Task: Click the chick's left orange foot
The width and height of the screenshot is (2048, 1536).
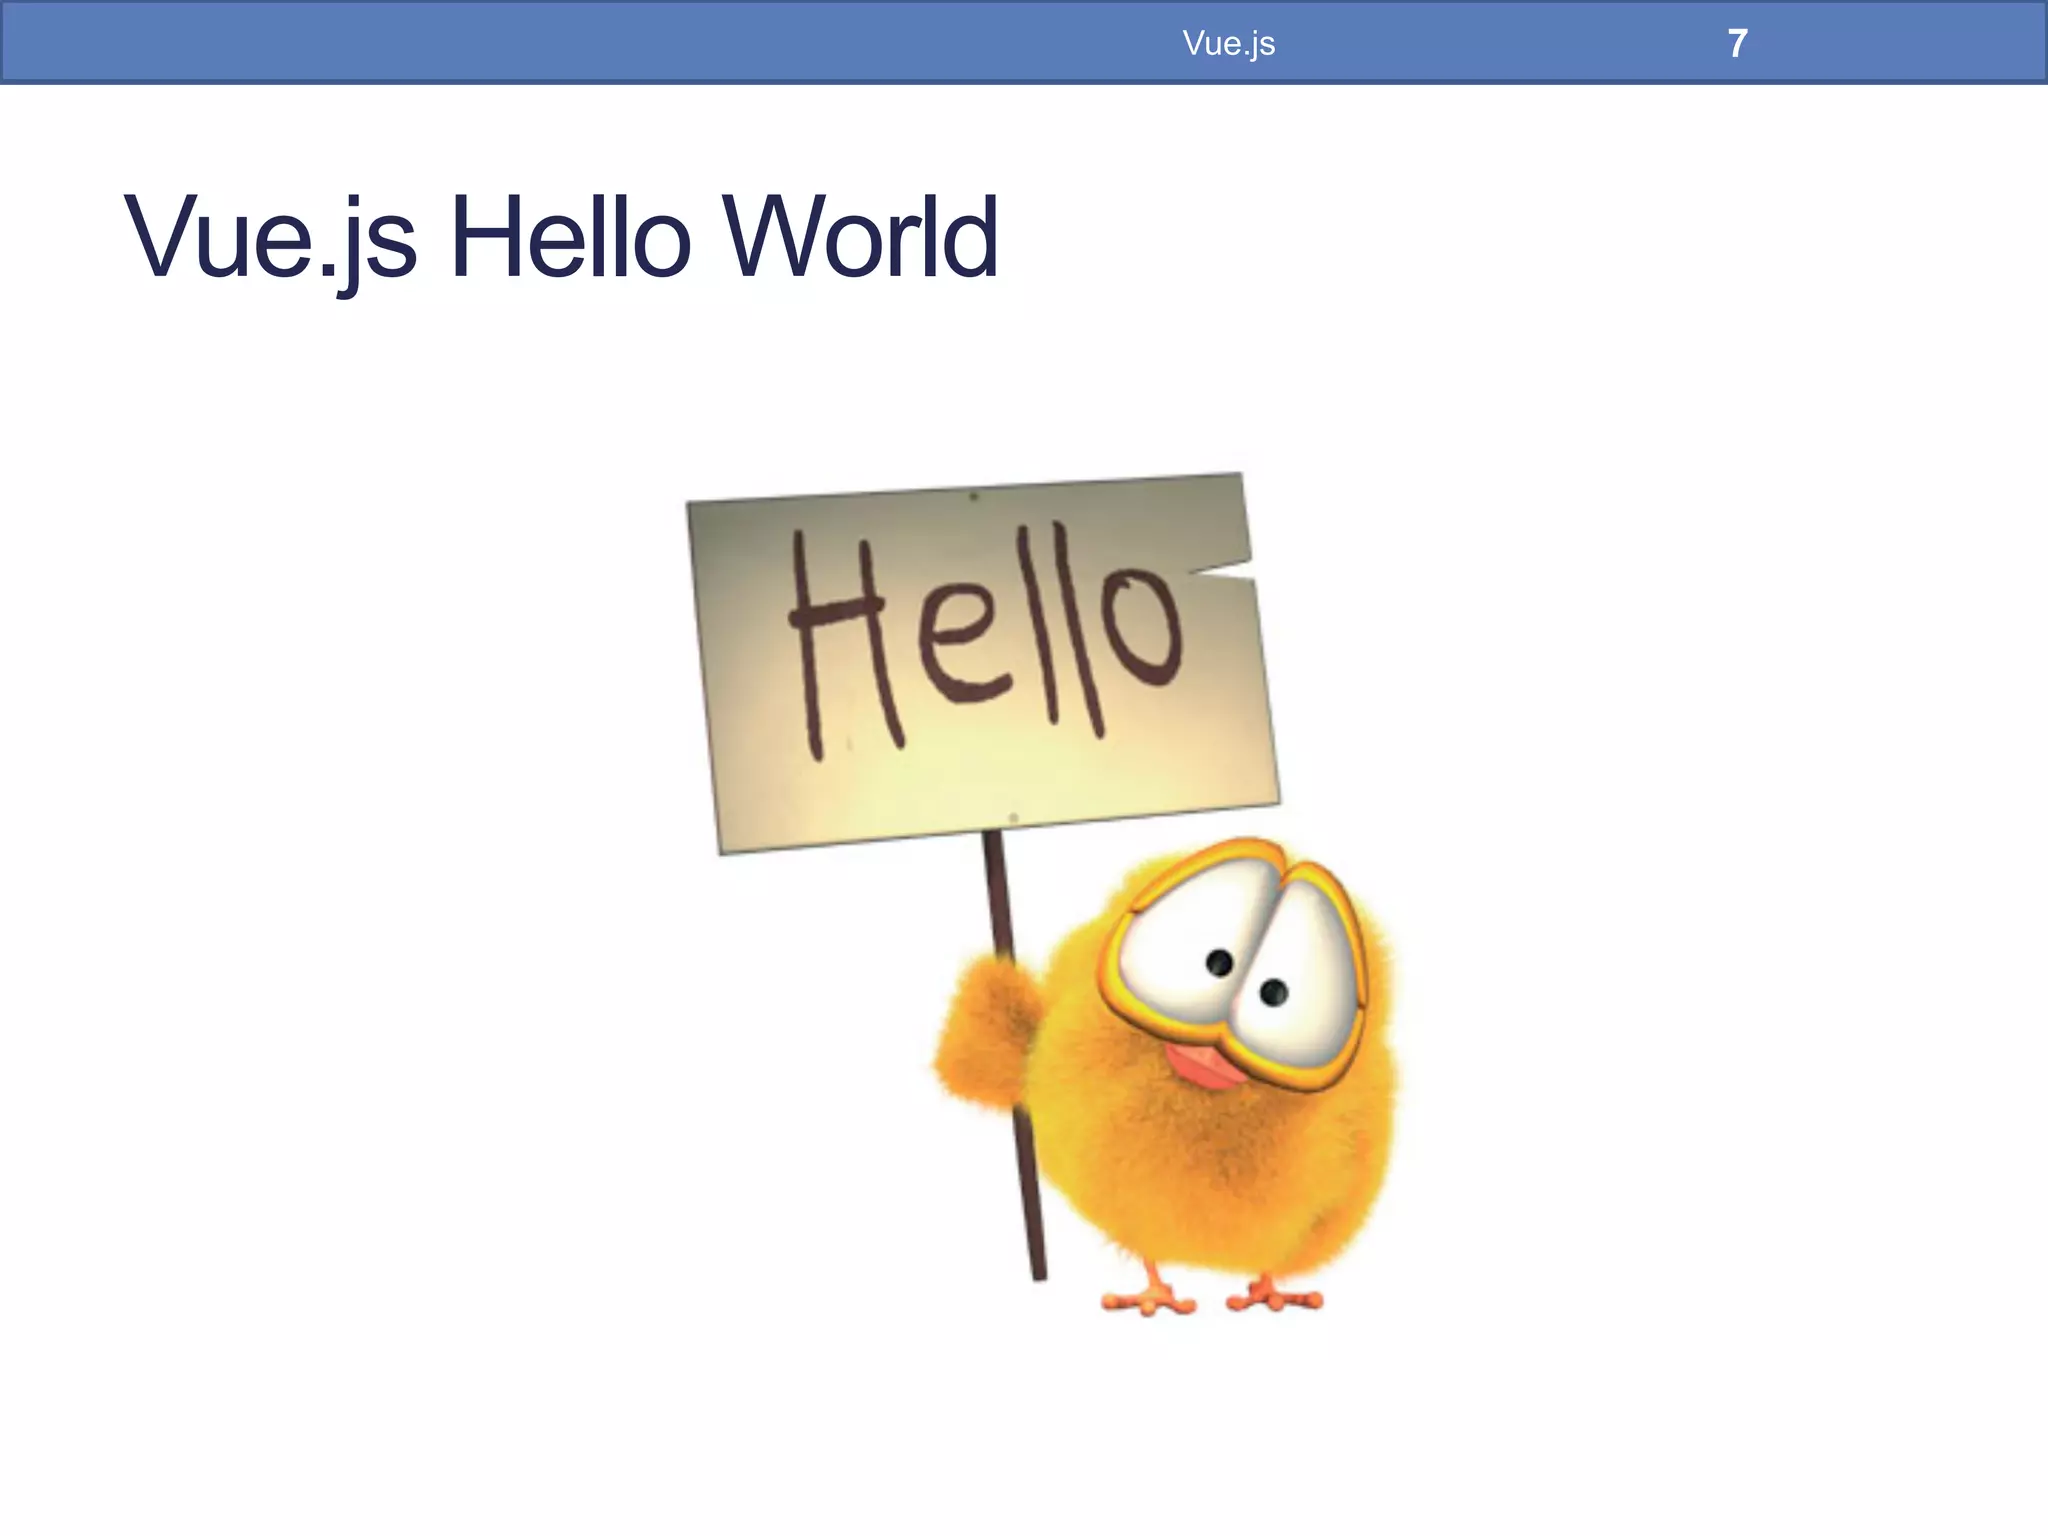Action: [1150, 1300]
